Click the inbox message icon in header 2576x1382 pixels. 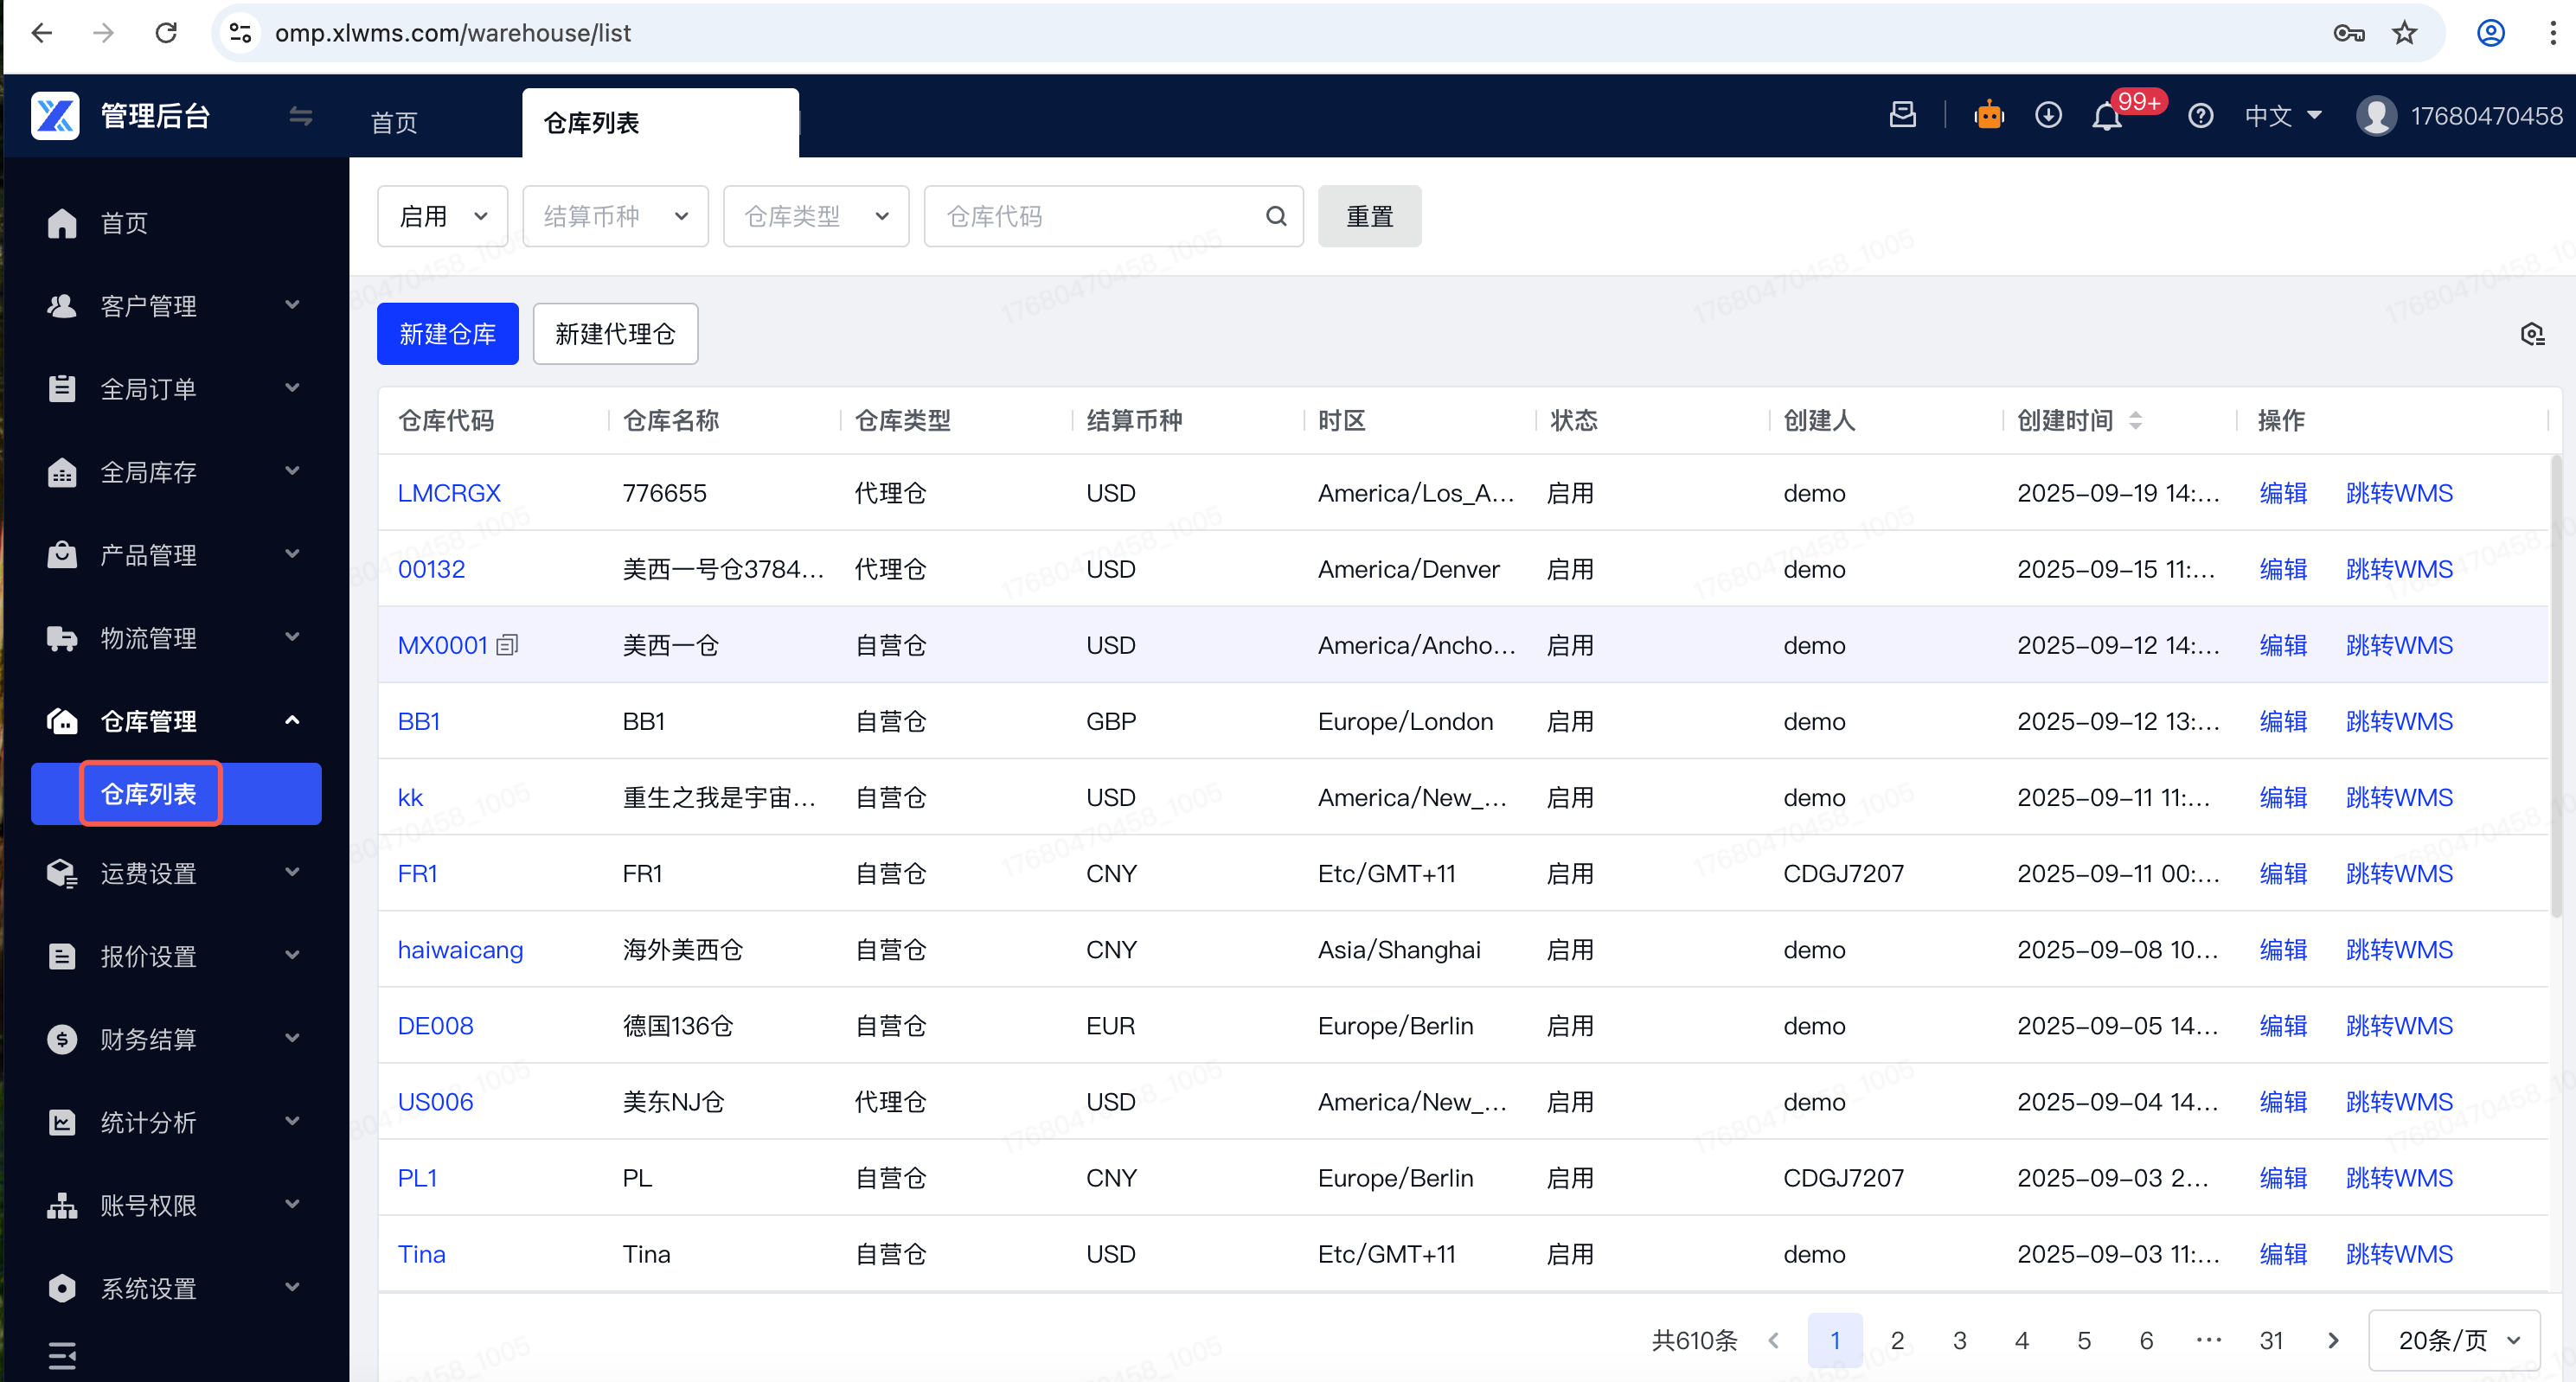tap(1902, 116)
